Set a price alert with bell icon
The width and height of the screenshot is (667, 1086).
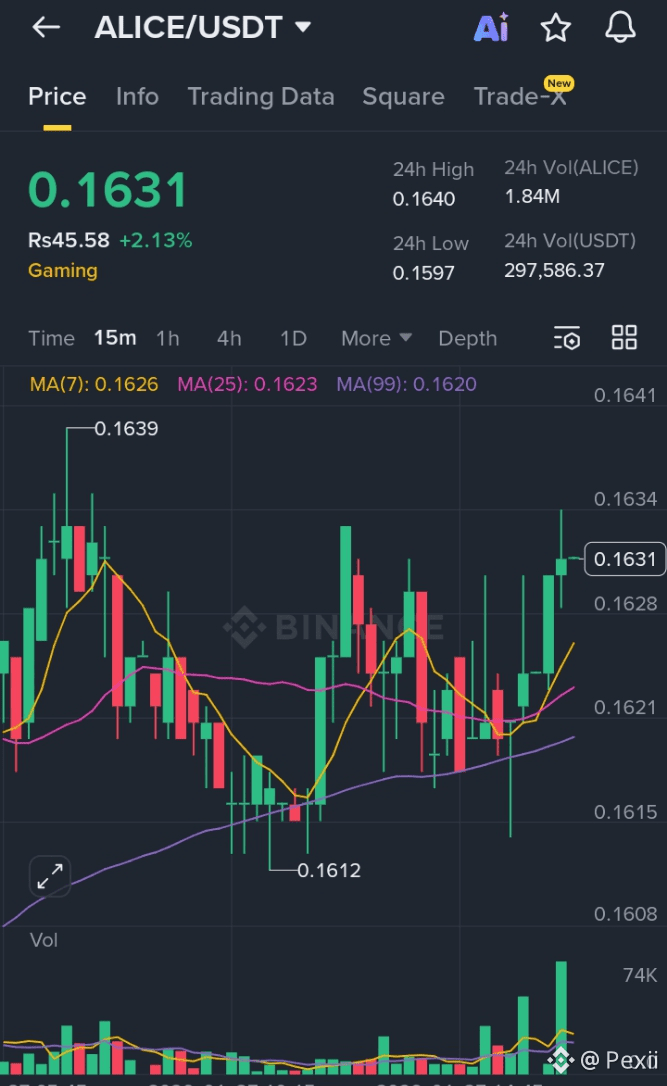(x=620, y=28)
